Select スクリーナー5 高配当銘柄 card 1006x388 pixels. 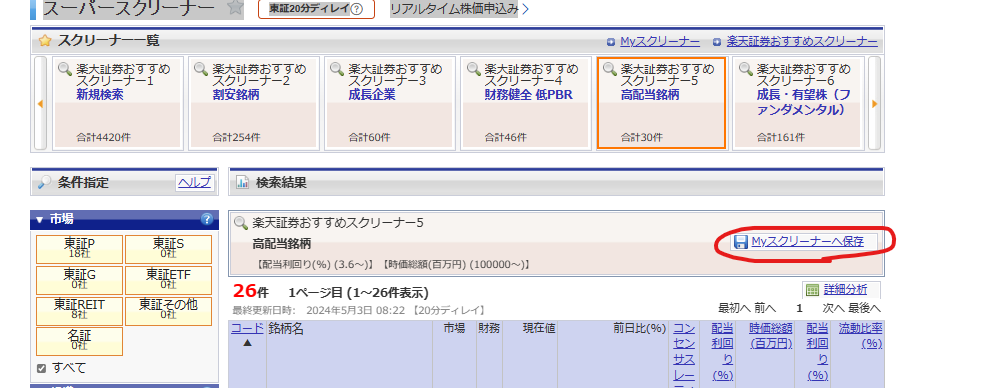(661, 103)
